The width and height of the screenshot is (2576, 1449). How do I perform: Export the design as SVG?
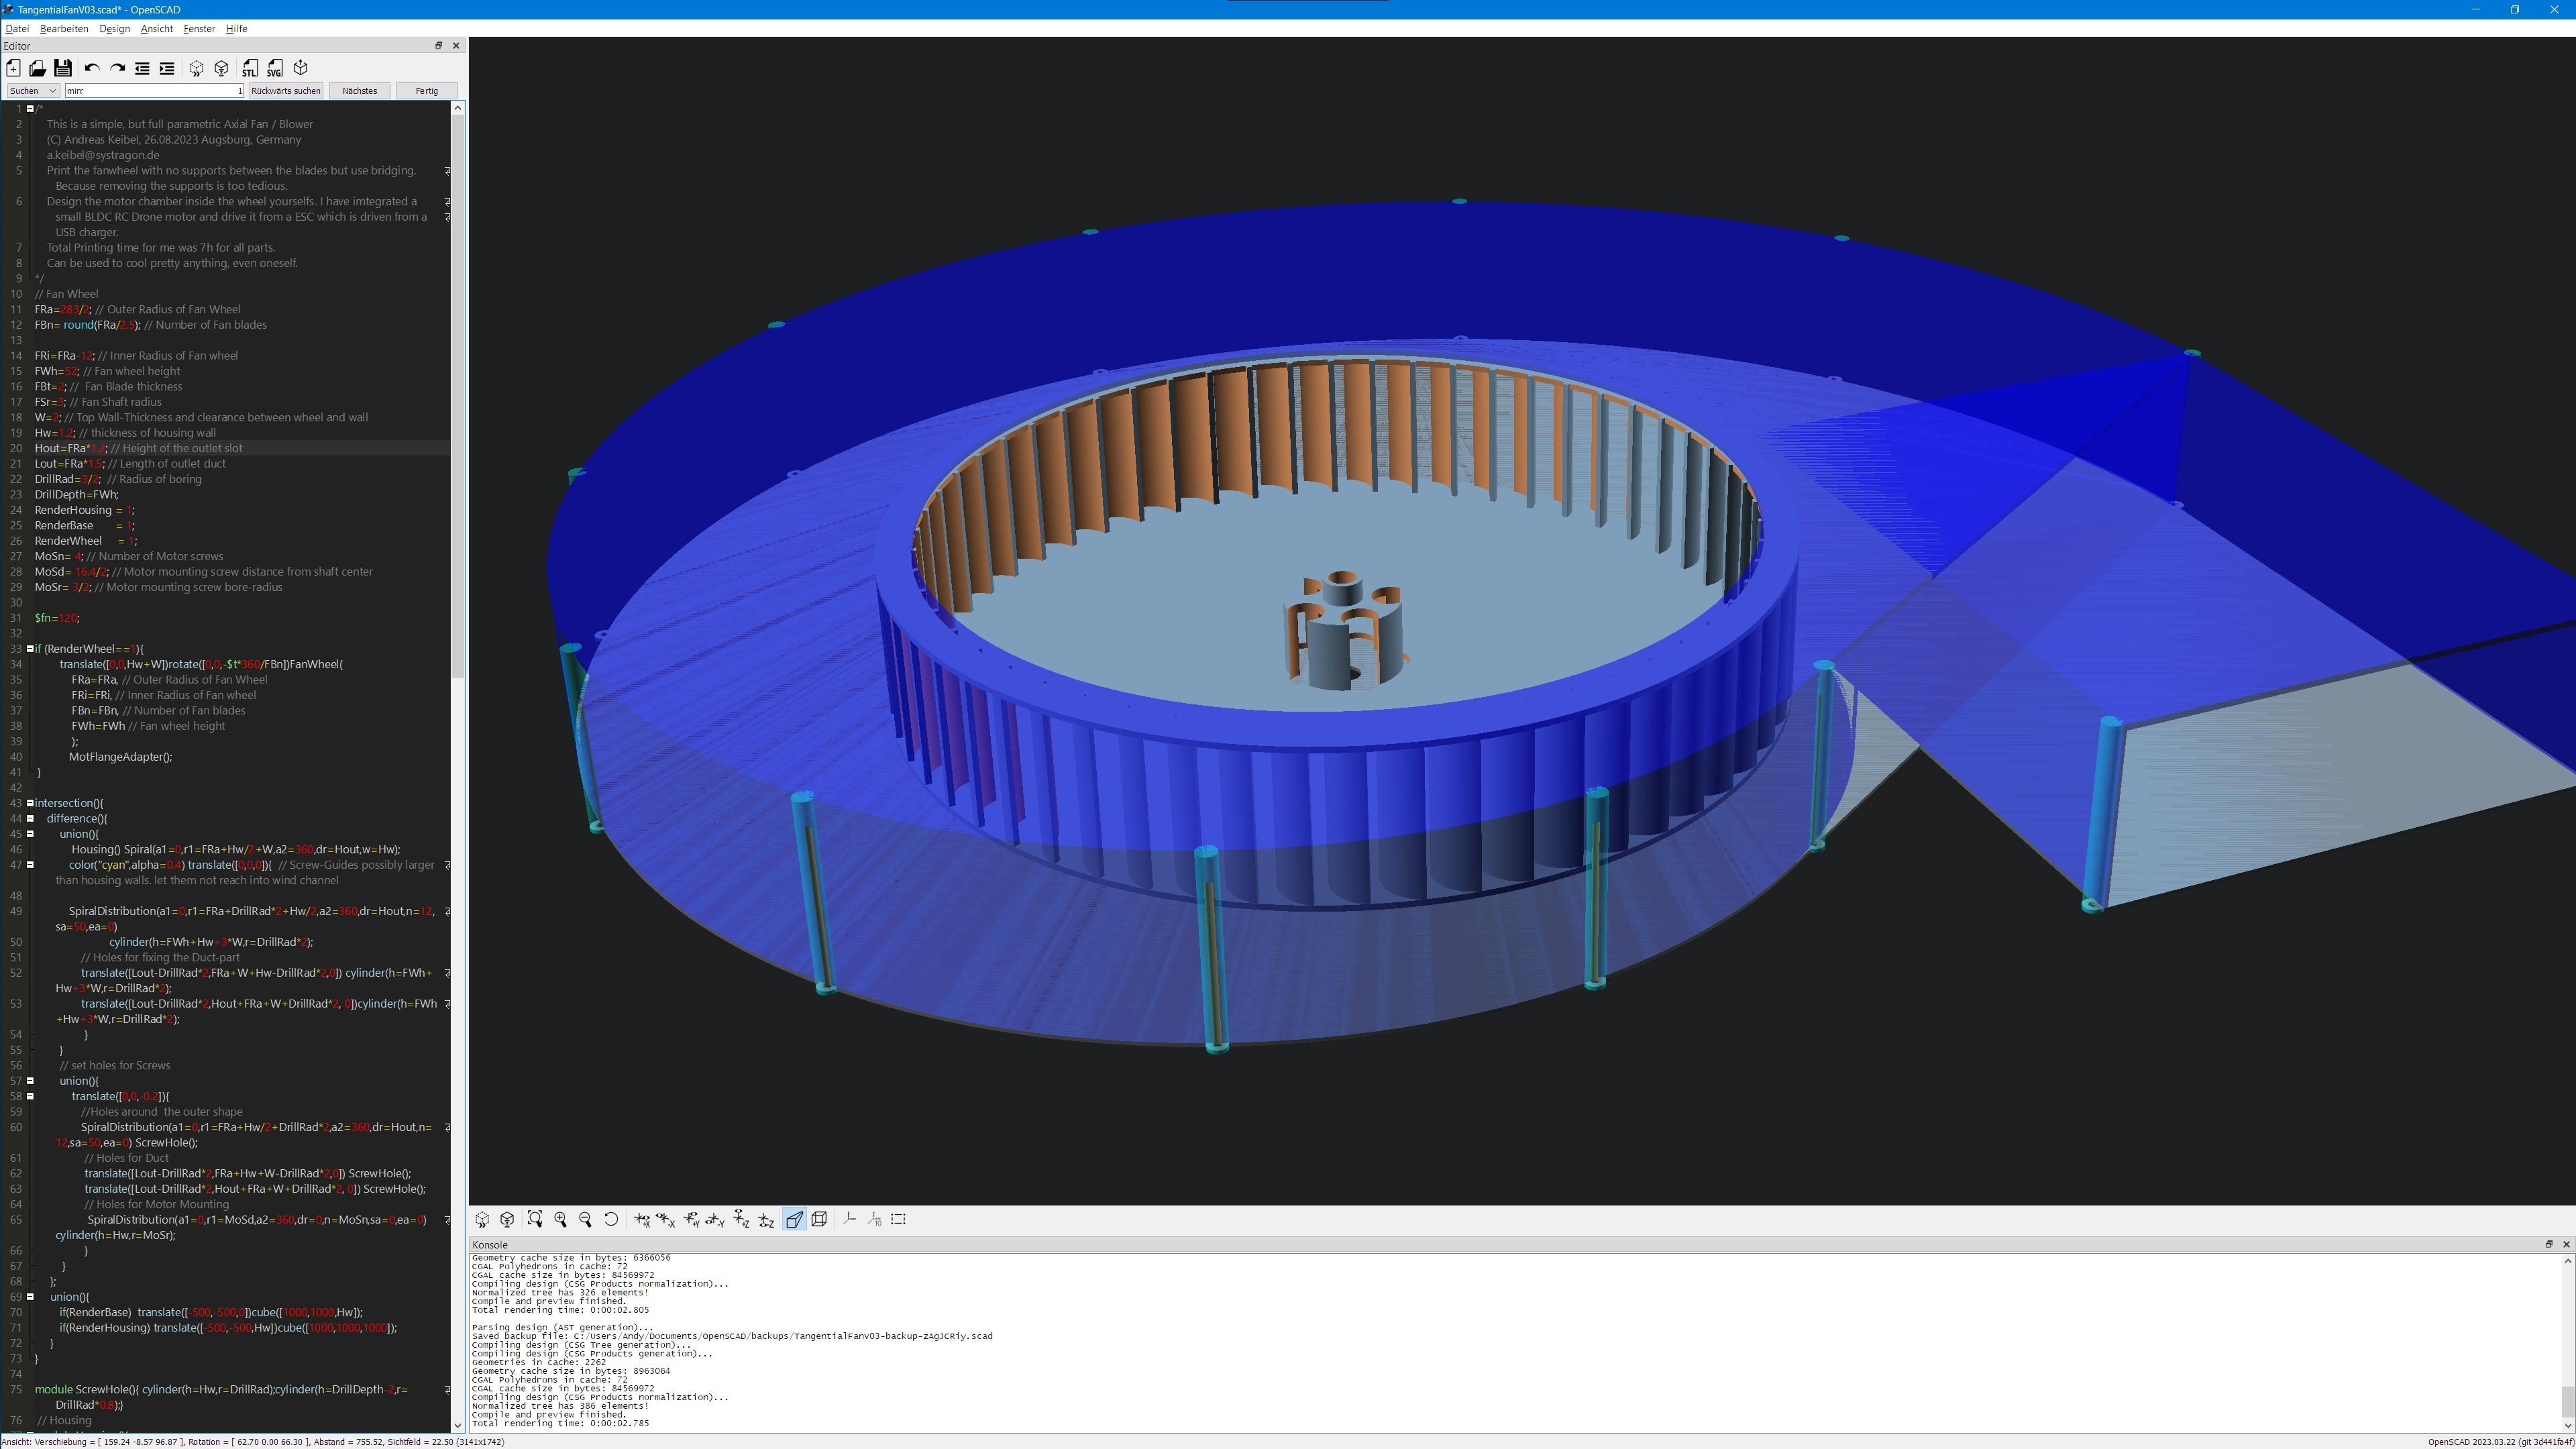(275, 68)
